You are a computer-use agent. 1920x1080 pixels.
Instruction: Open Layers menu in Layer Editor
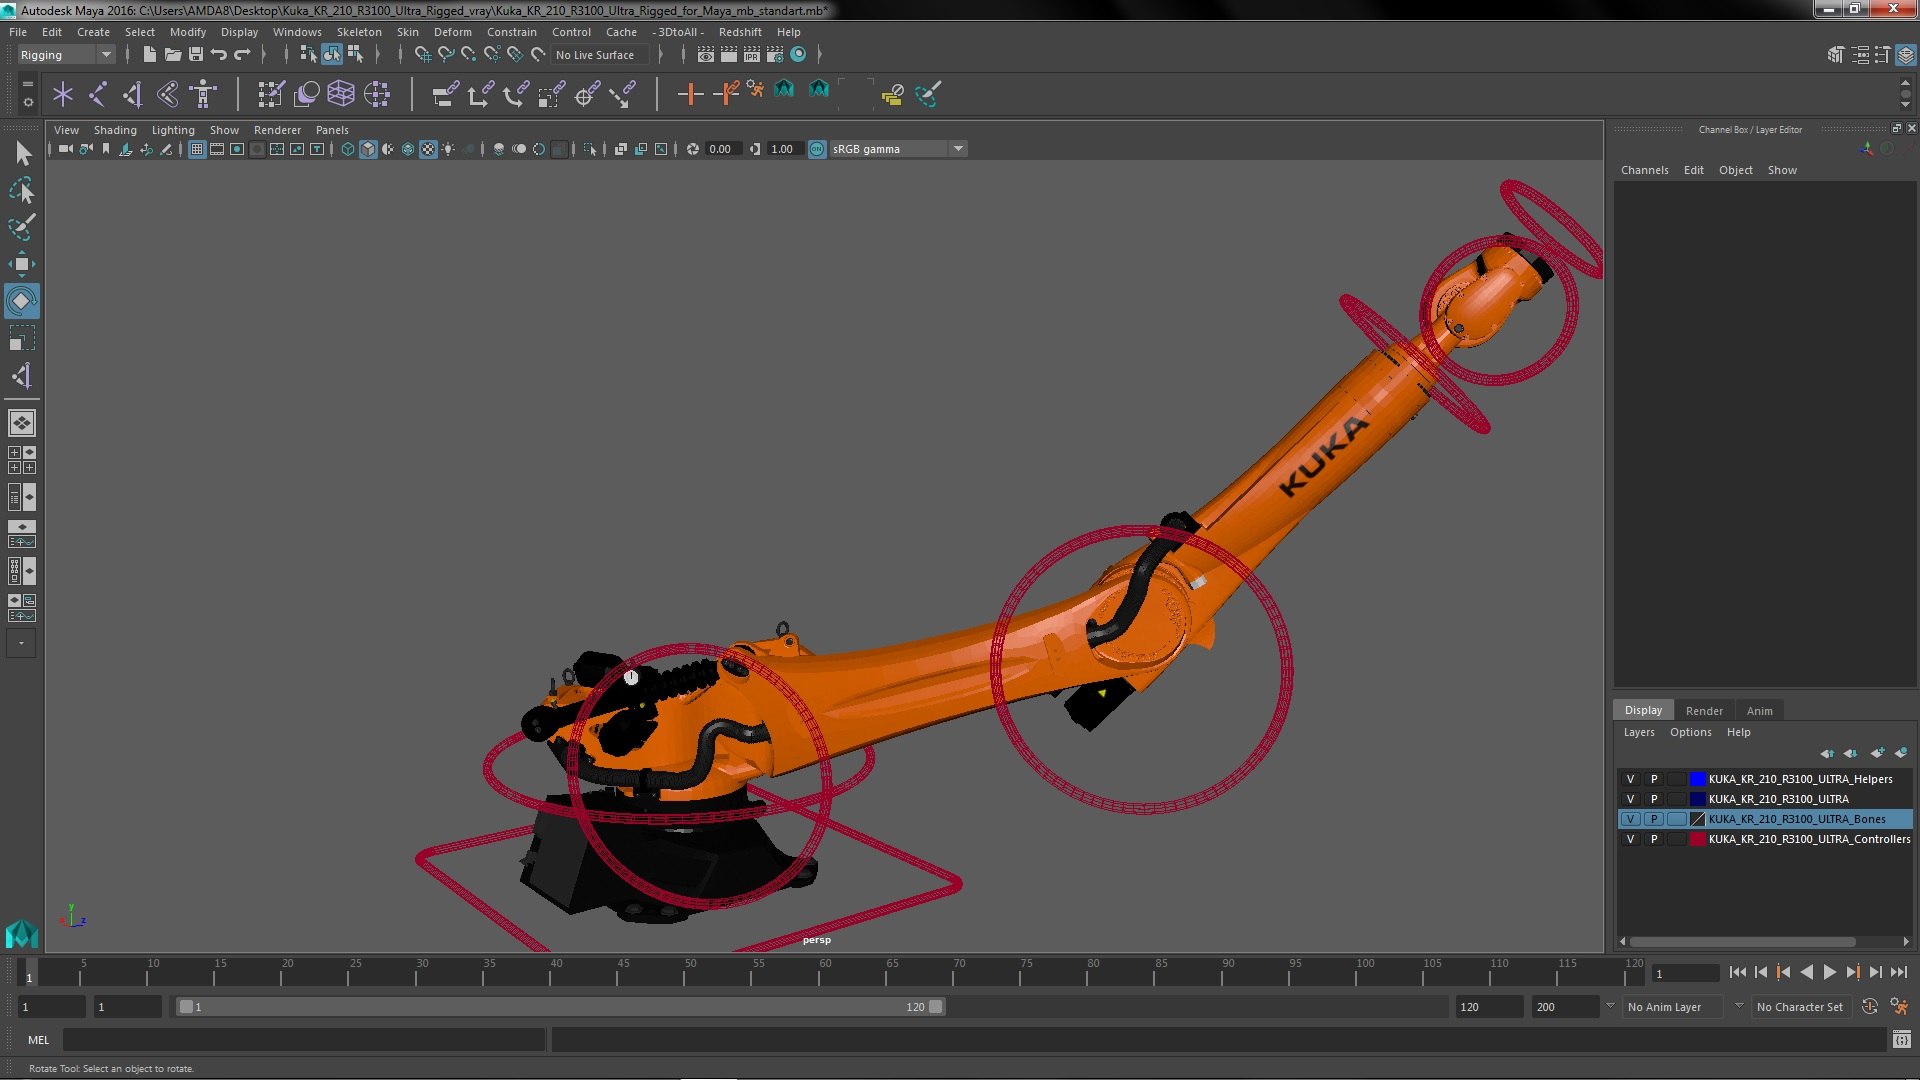(x=1638, y=732)
